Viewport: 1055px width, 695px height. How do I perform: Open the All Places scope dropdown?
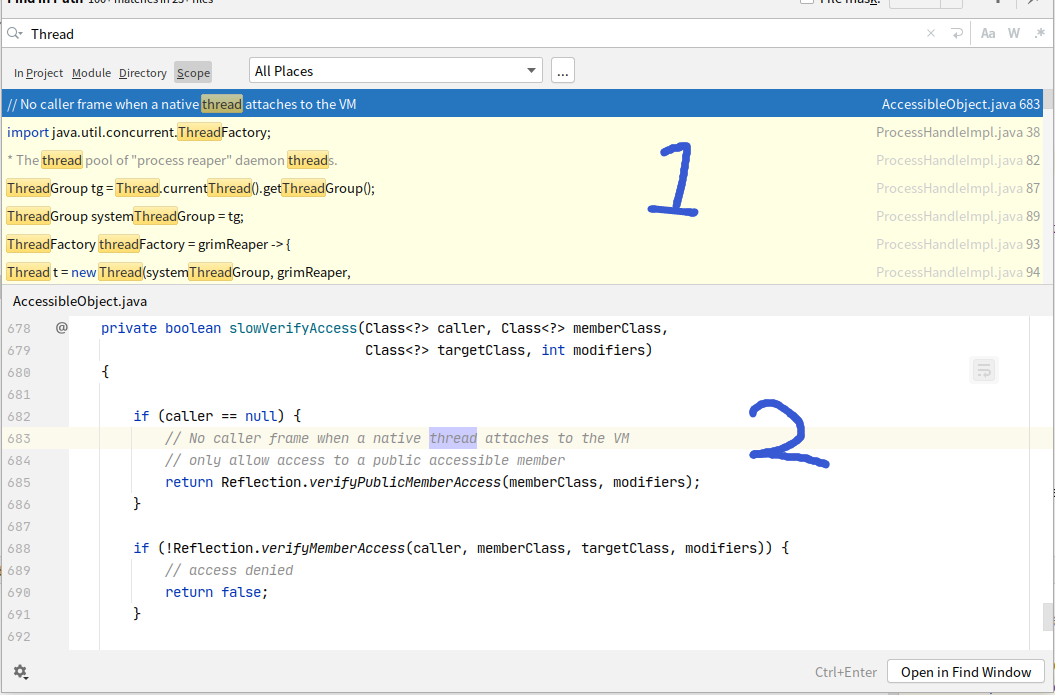tap(396, 71)
